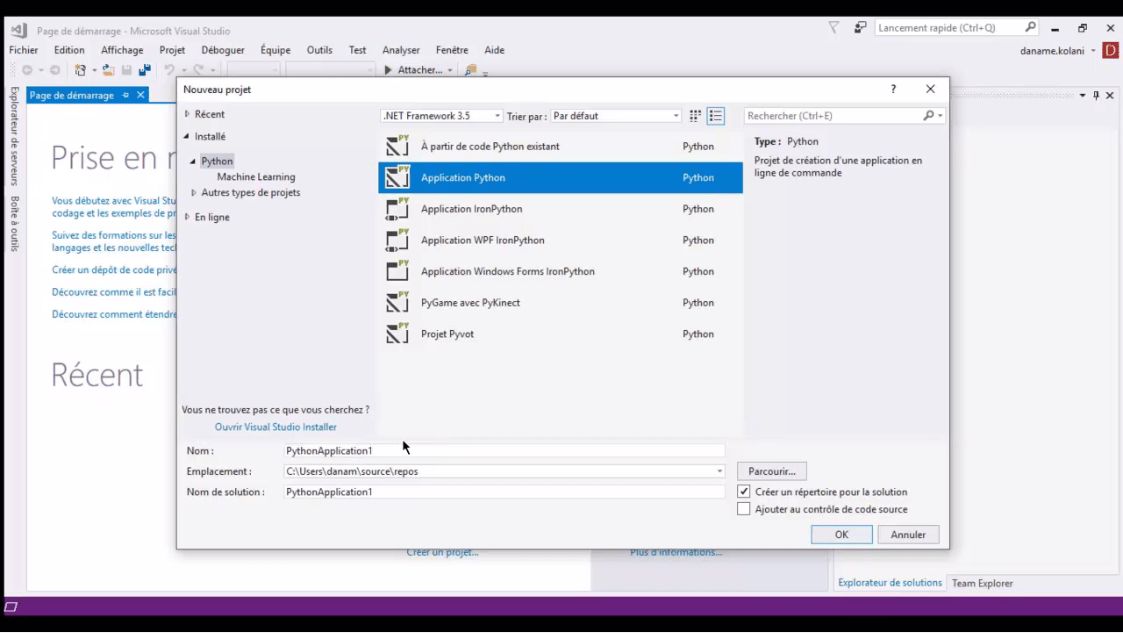
Task: Untick 'Créer un répertoire pour la solution'
Action: [x=743, y=492]
